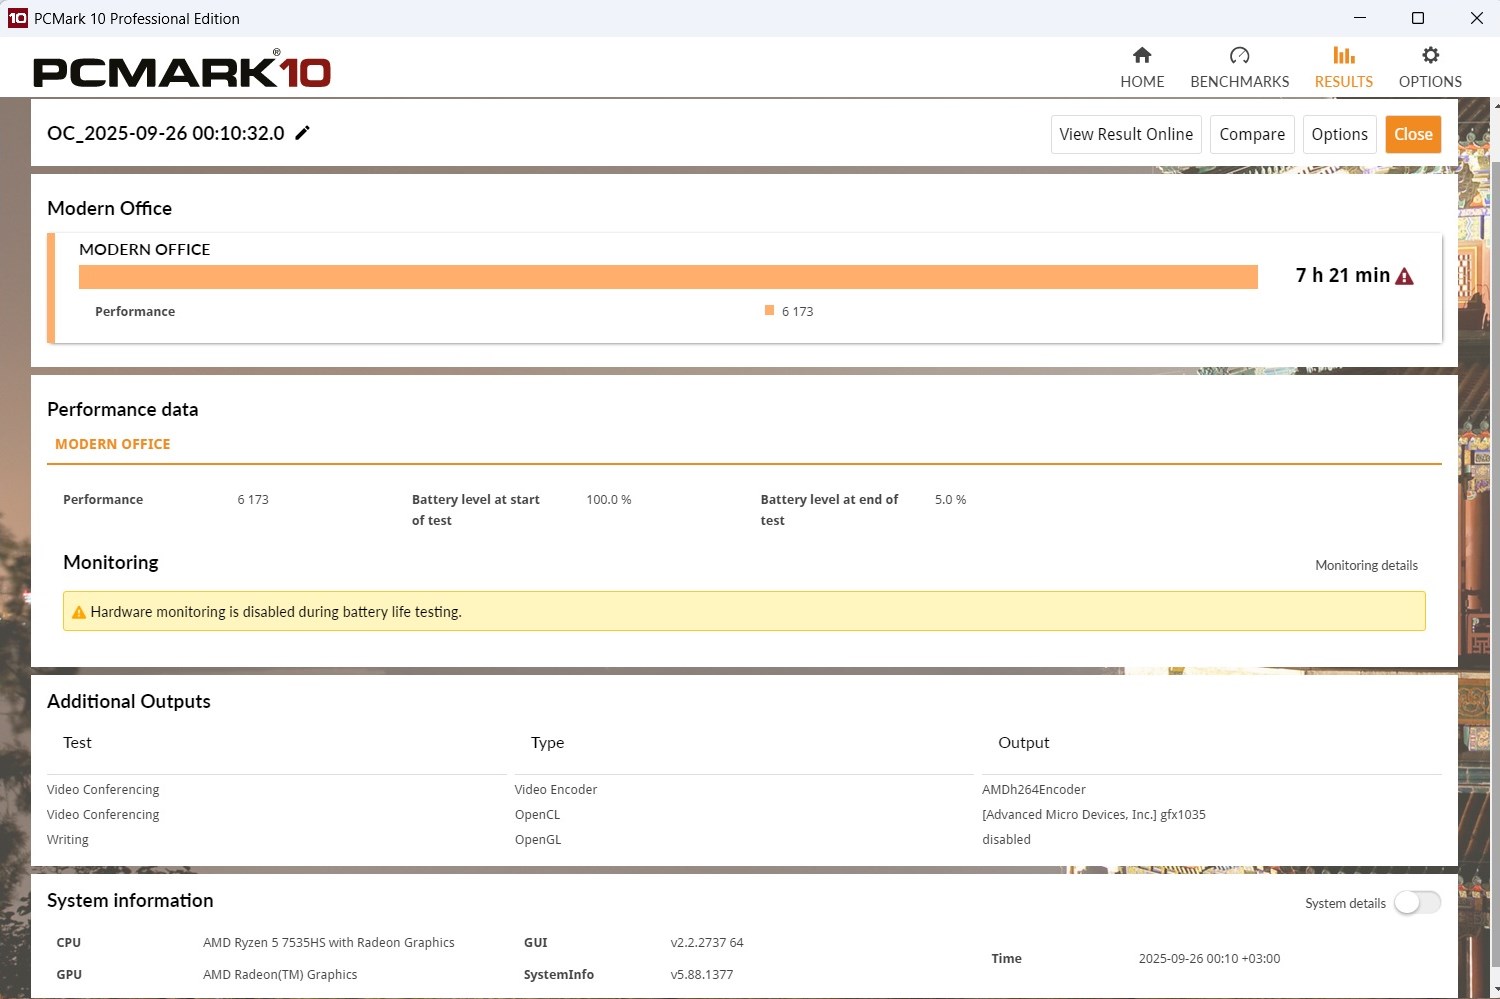1500x999 pixels.
Task: Click the 7 h 21 min battery result
Action: click(x=1342, y=275)
